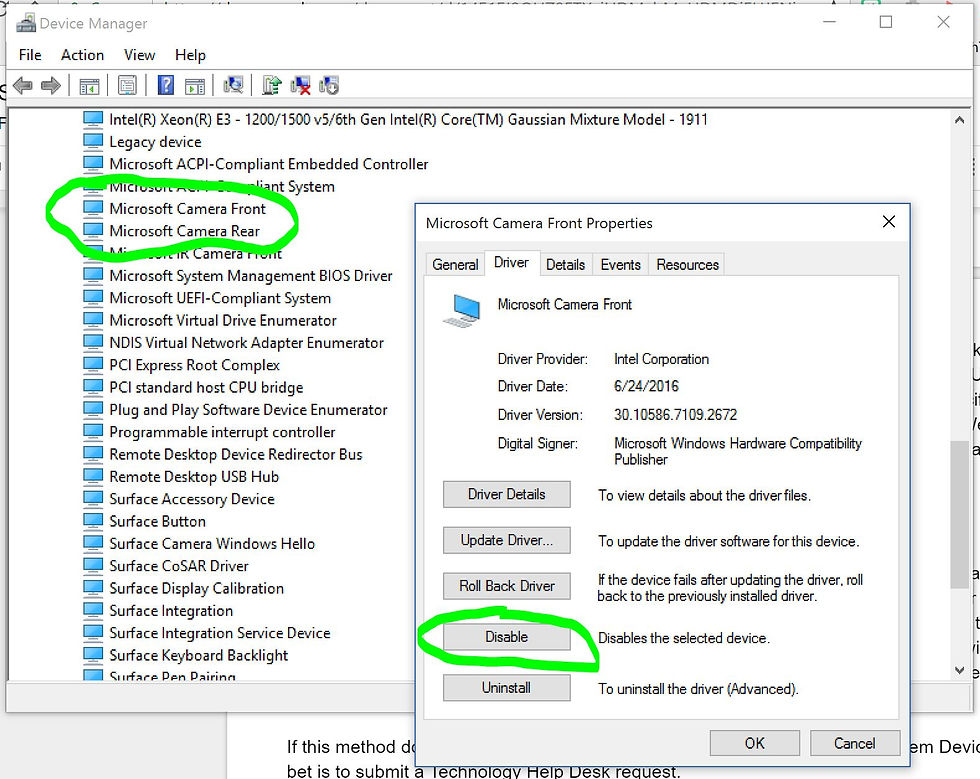Open the Action menu
The width and height of the screenshot is (980, 779).
[x=82, y=55]
